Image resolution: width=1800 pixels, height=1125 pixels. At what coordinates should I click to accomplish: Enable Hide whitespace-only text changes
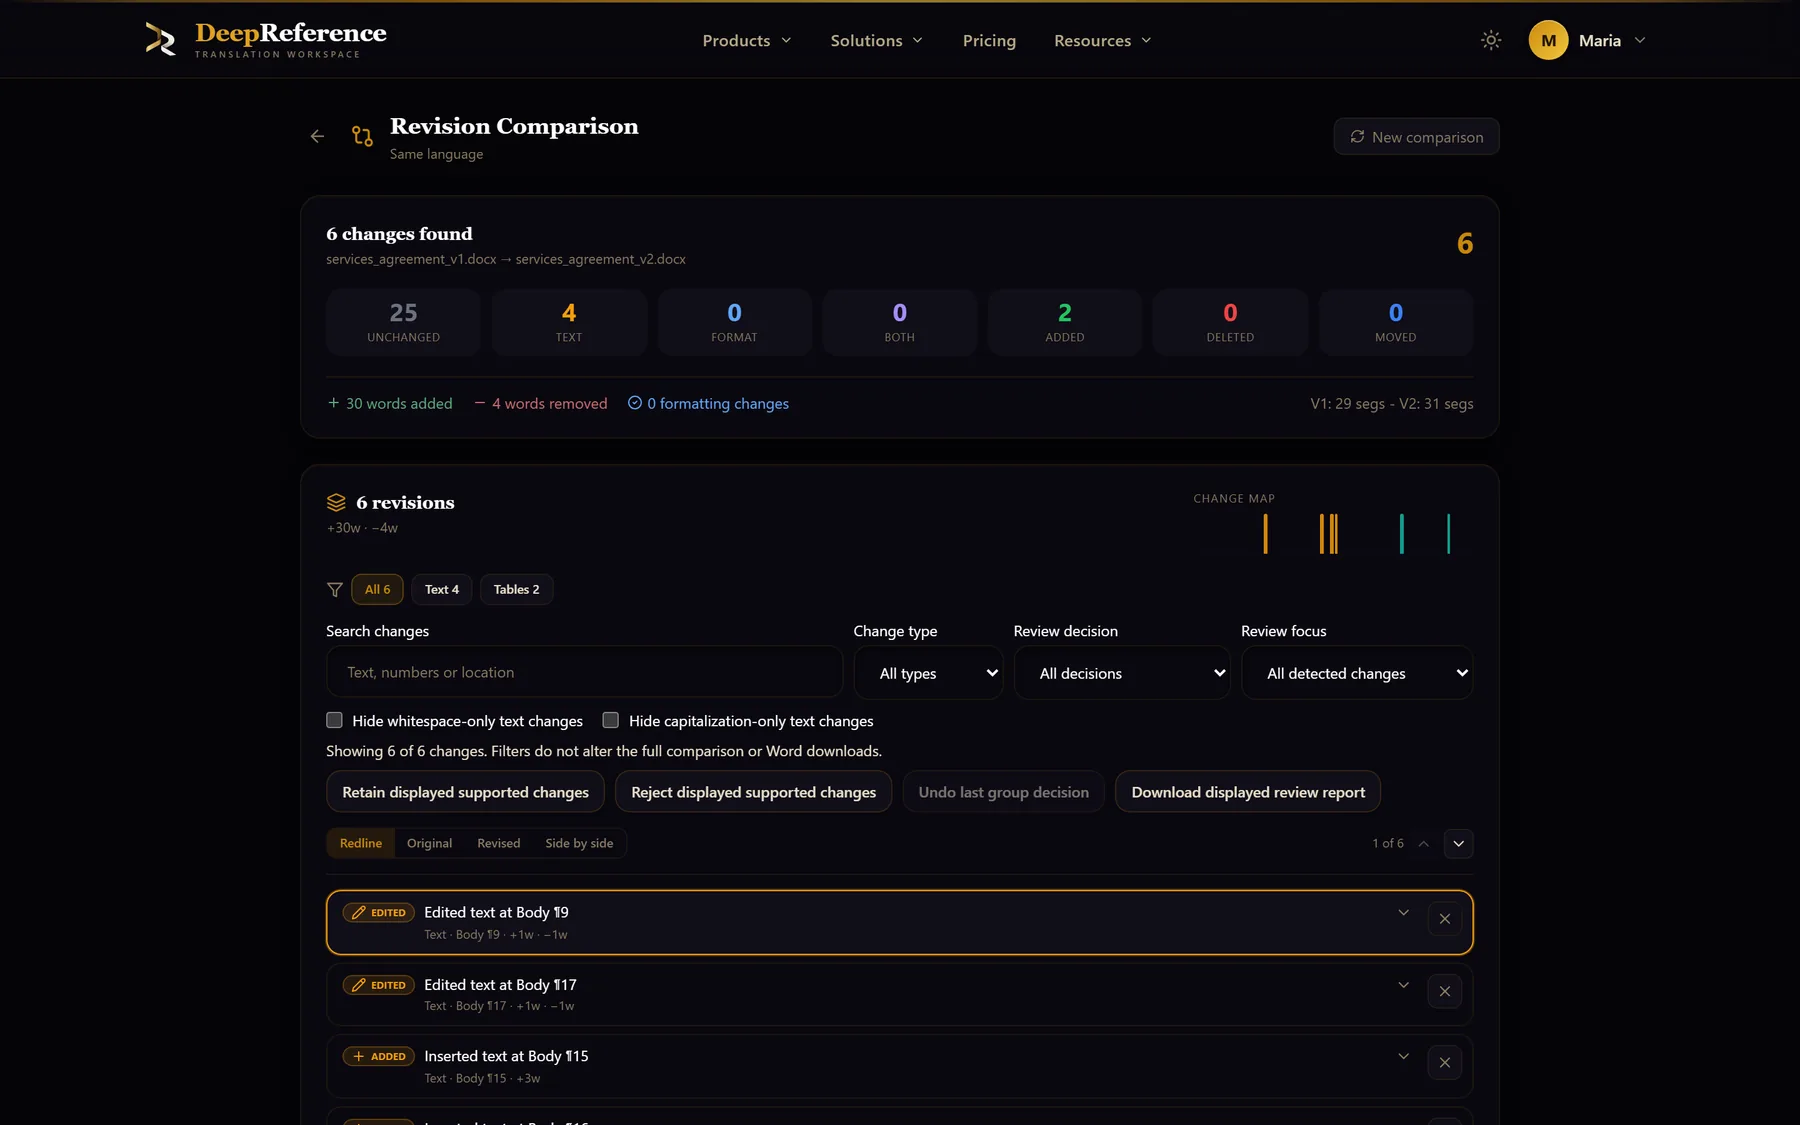coord(334,720)
